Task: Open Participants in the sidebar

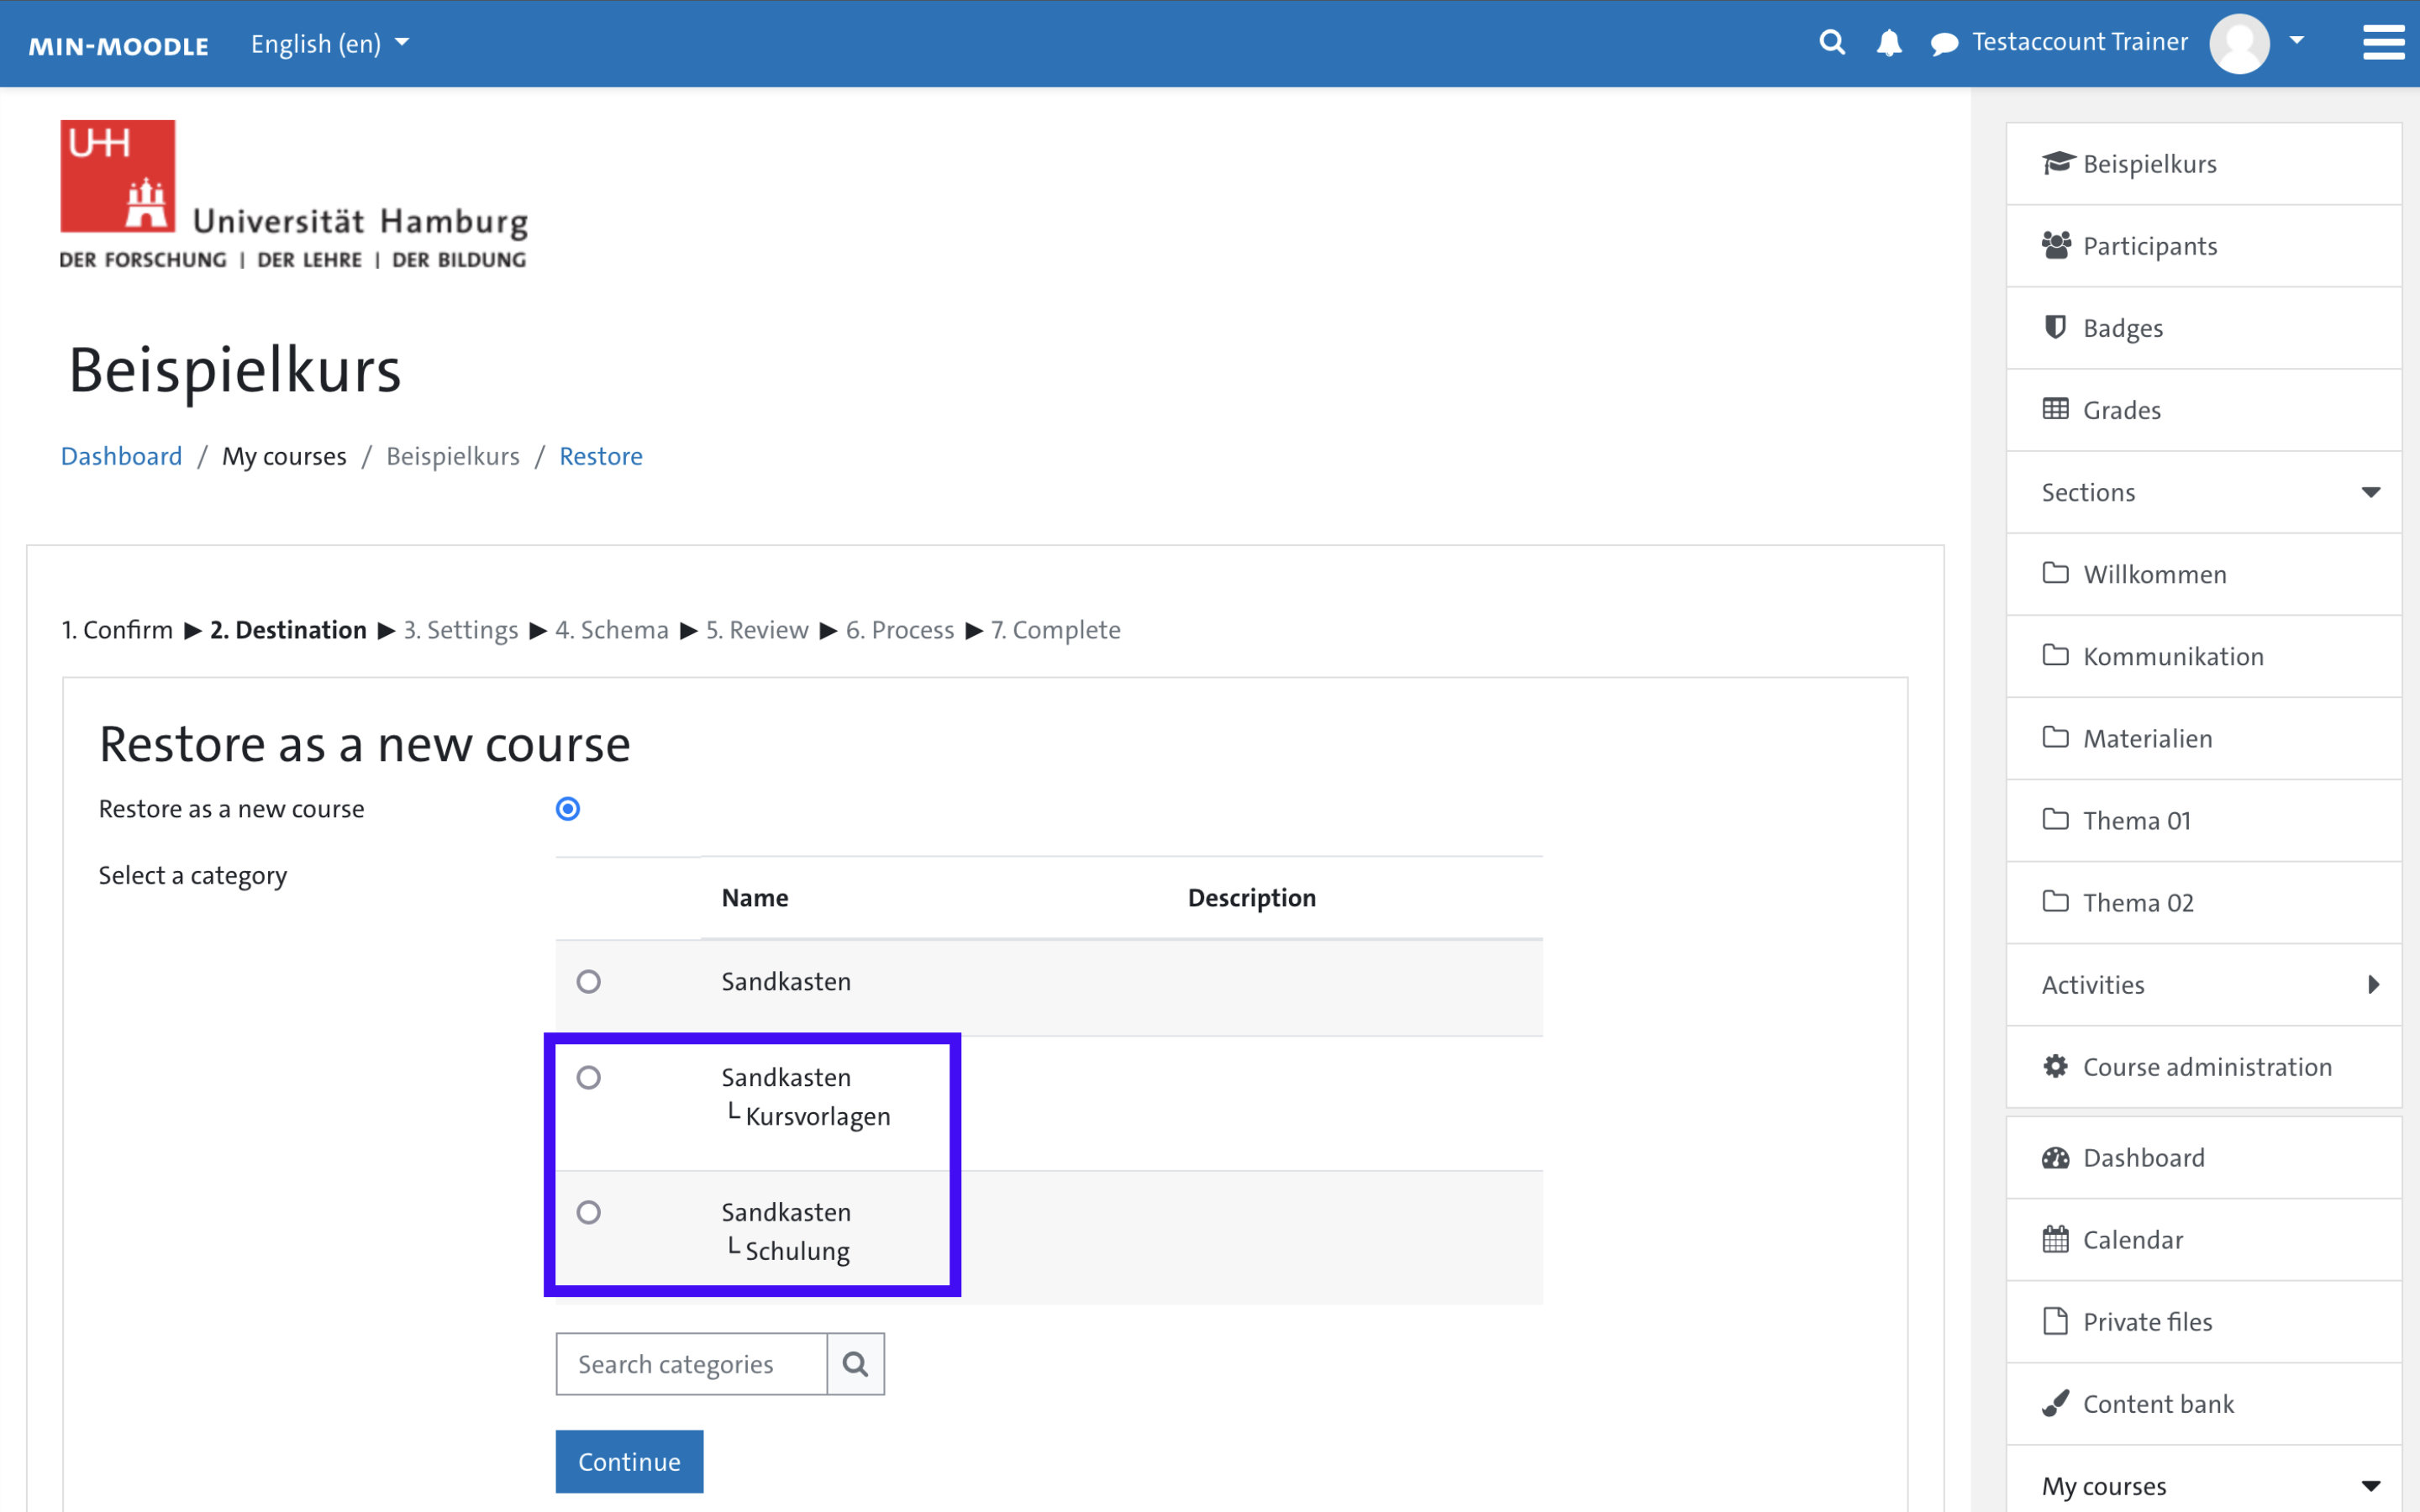Action: click(2204, 246)
